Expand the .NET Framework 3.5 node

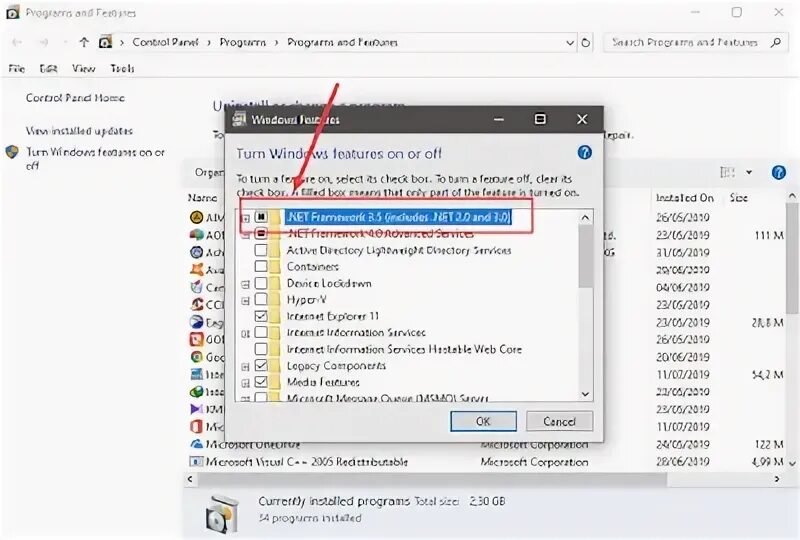(245, 218)
